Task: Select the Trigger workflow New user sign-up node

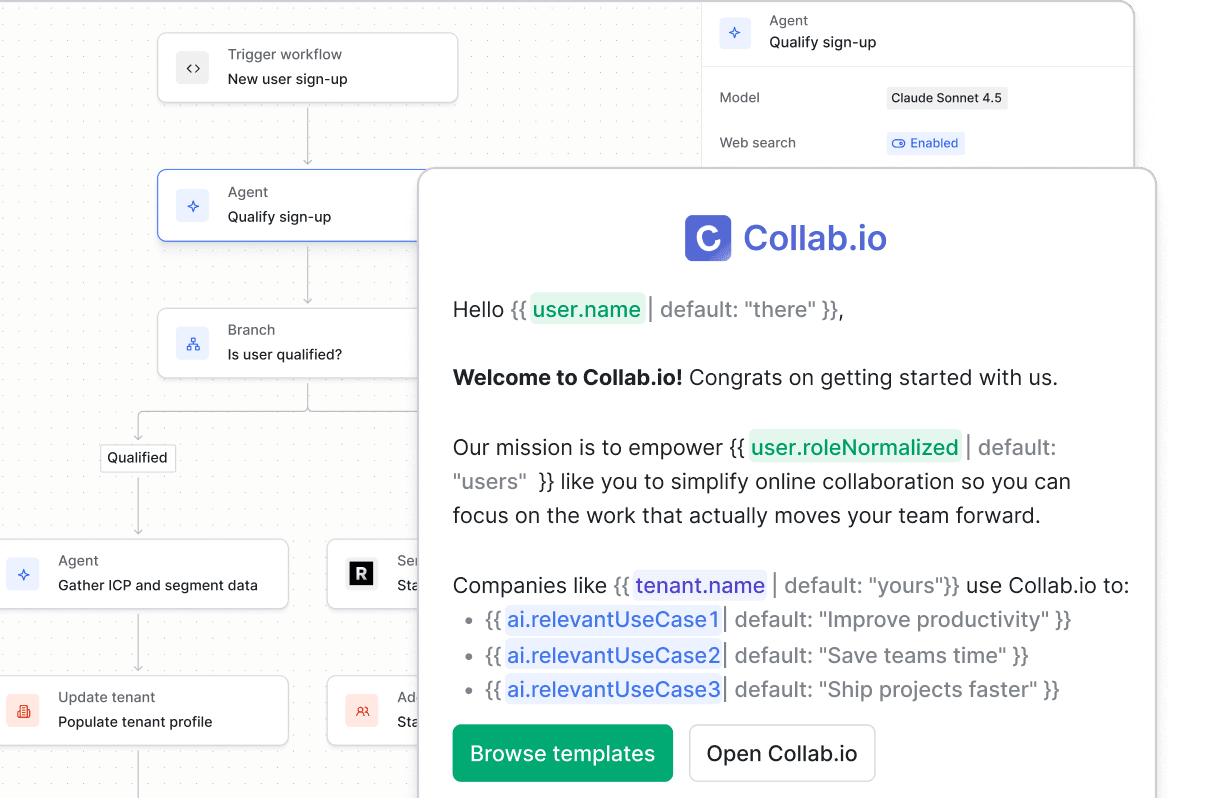Action: (308, 68)
